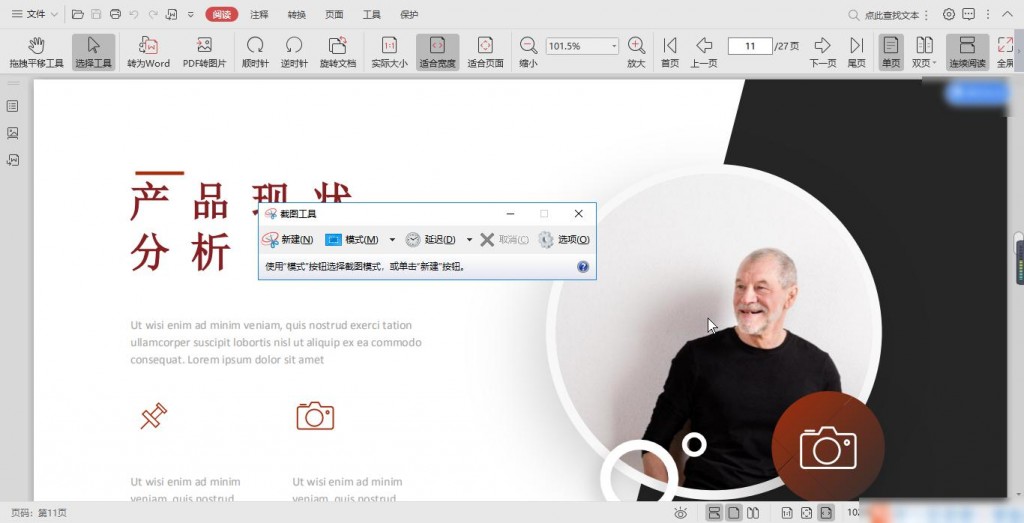Toggle fit width mode (适合宽度)

tap(438, 52)
